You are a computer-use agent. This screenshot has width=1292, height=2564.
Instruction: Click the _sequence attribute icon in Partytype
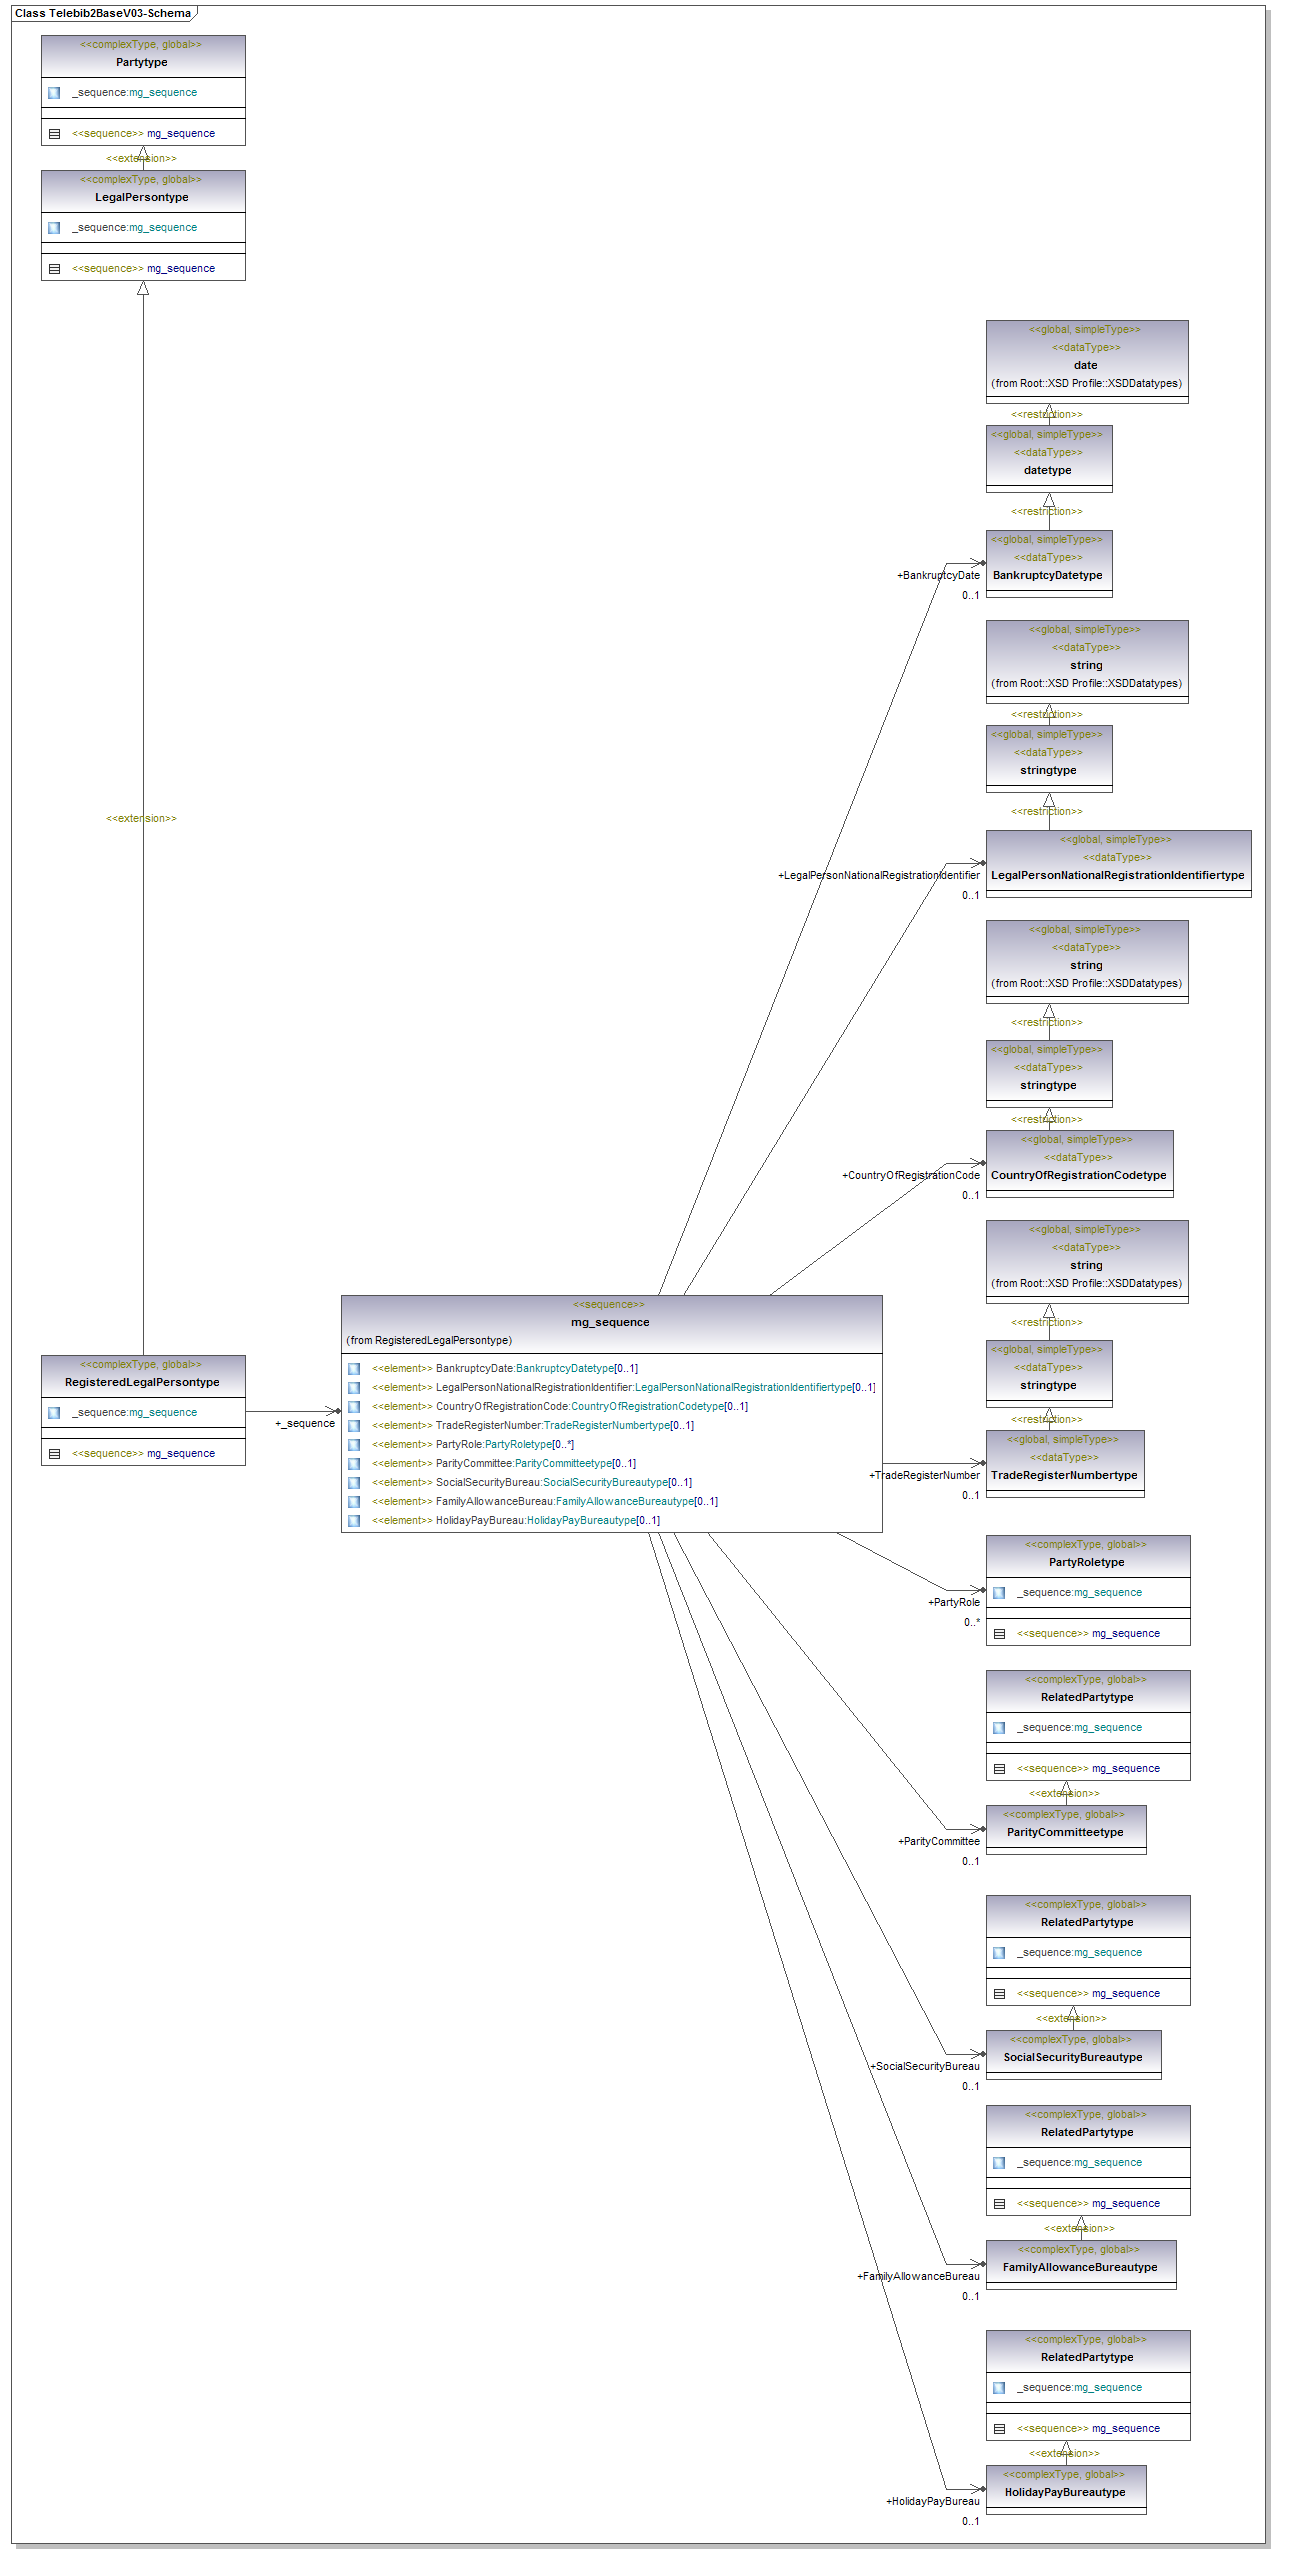click(x=54, y=93)
